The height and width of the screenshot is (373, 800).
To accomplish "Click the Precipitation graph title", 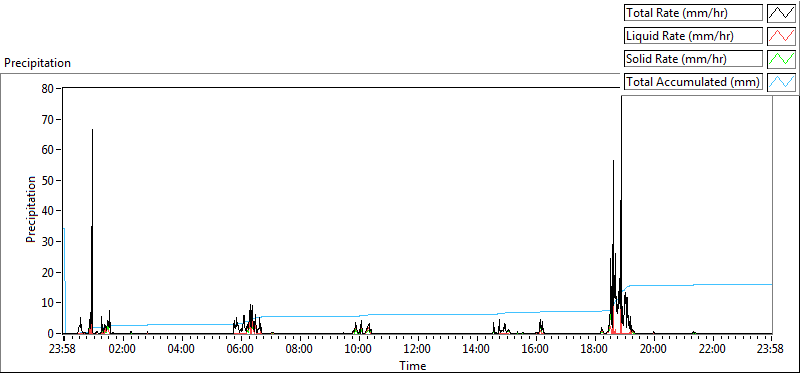I will coord(37,63).
